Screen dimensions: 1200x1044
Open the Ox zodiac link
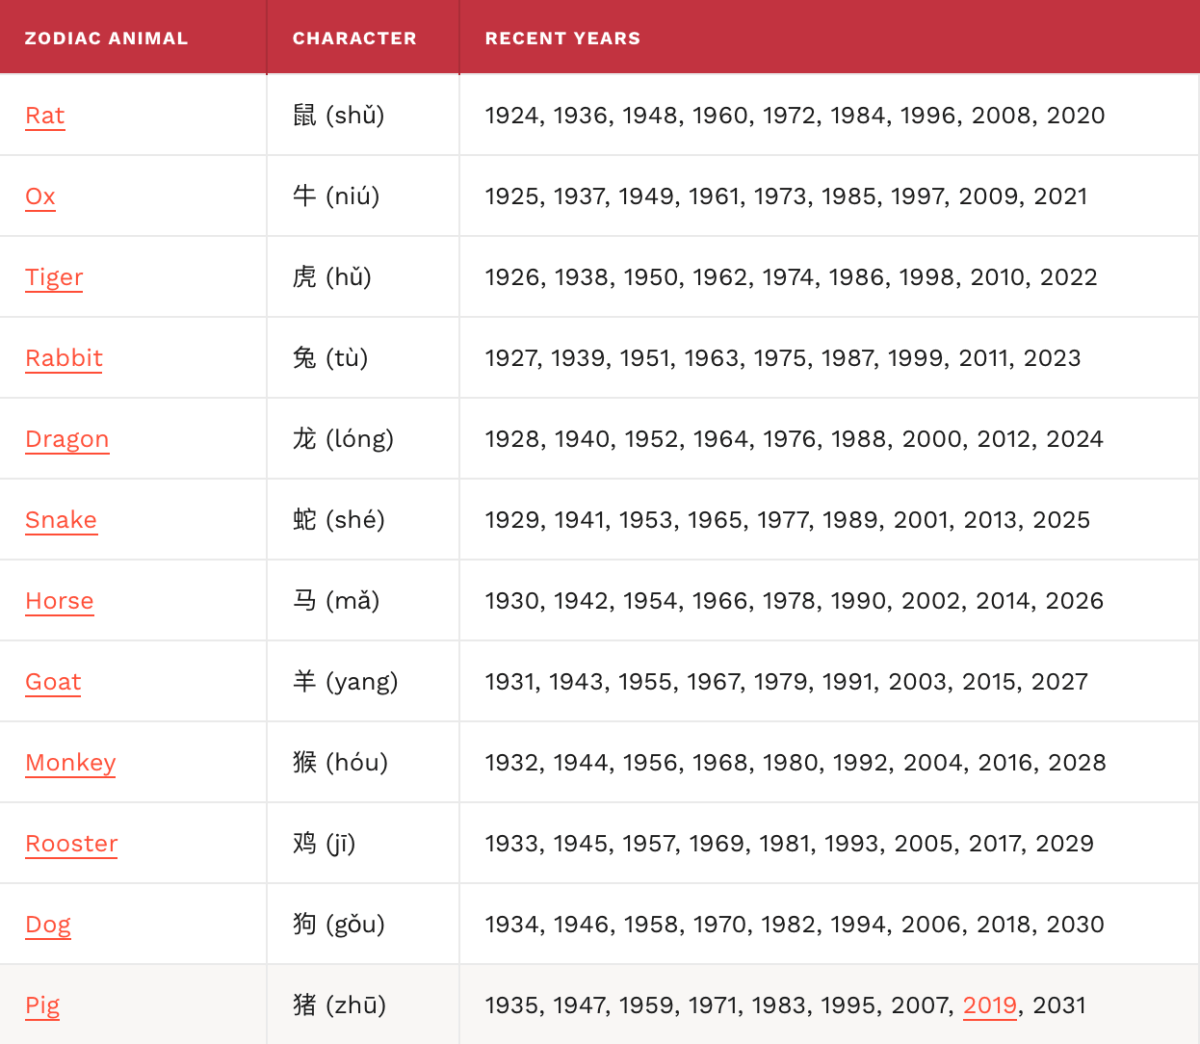point(40,197)
